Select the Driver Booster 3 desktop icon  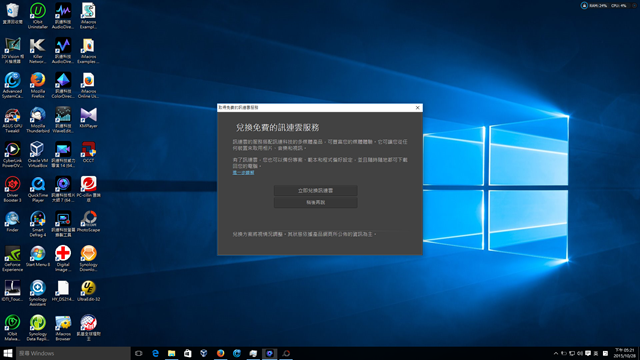pos(12,189)
